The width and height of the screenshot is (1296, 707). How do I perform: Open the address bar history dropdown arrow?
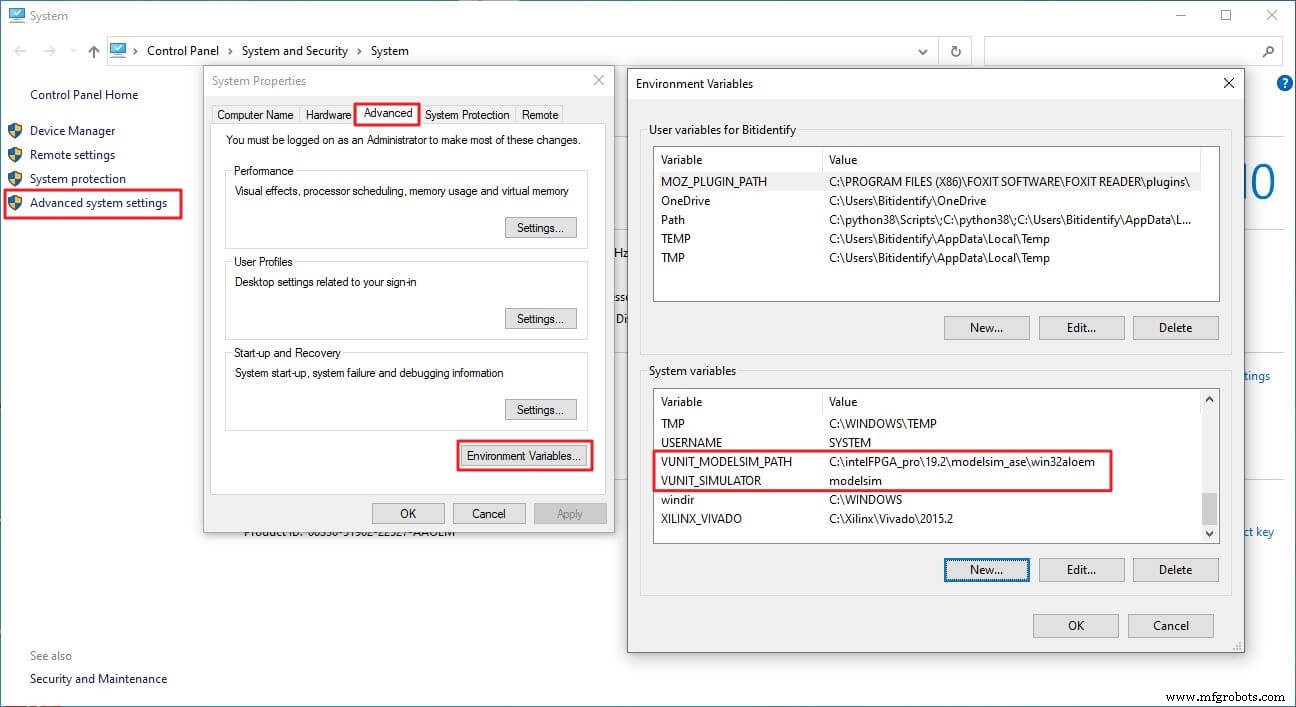pyautogui.click(x=922, y=50)
